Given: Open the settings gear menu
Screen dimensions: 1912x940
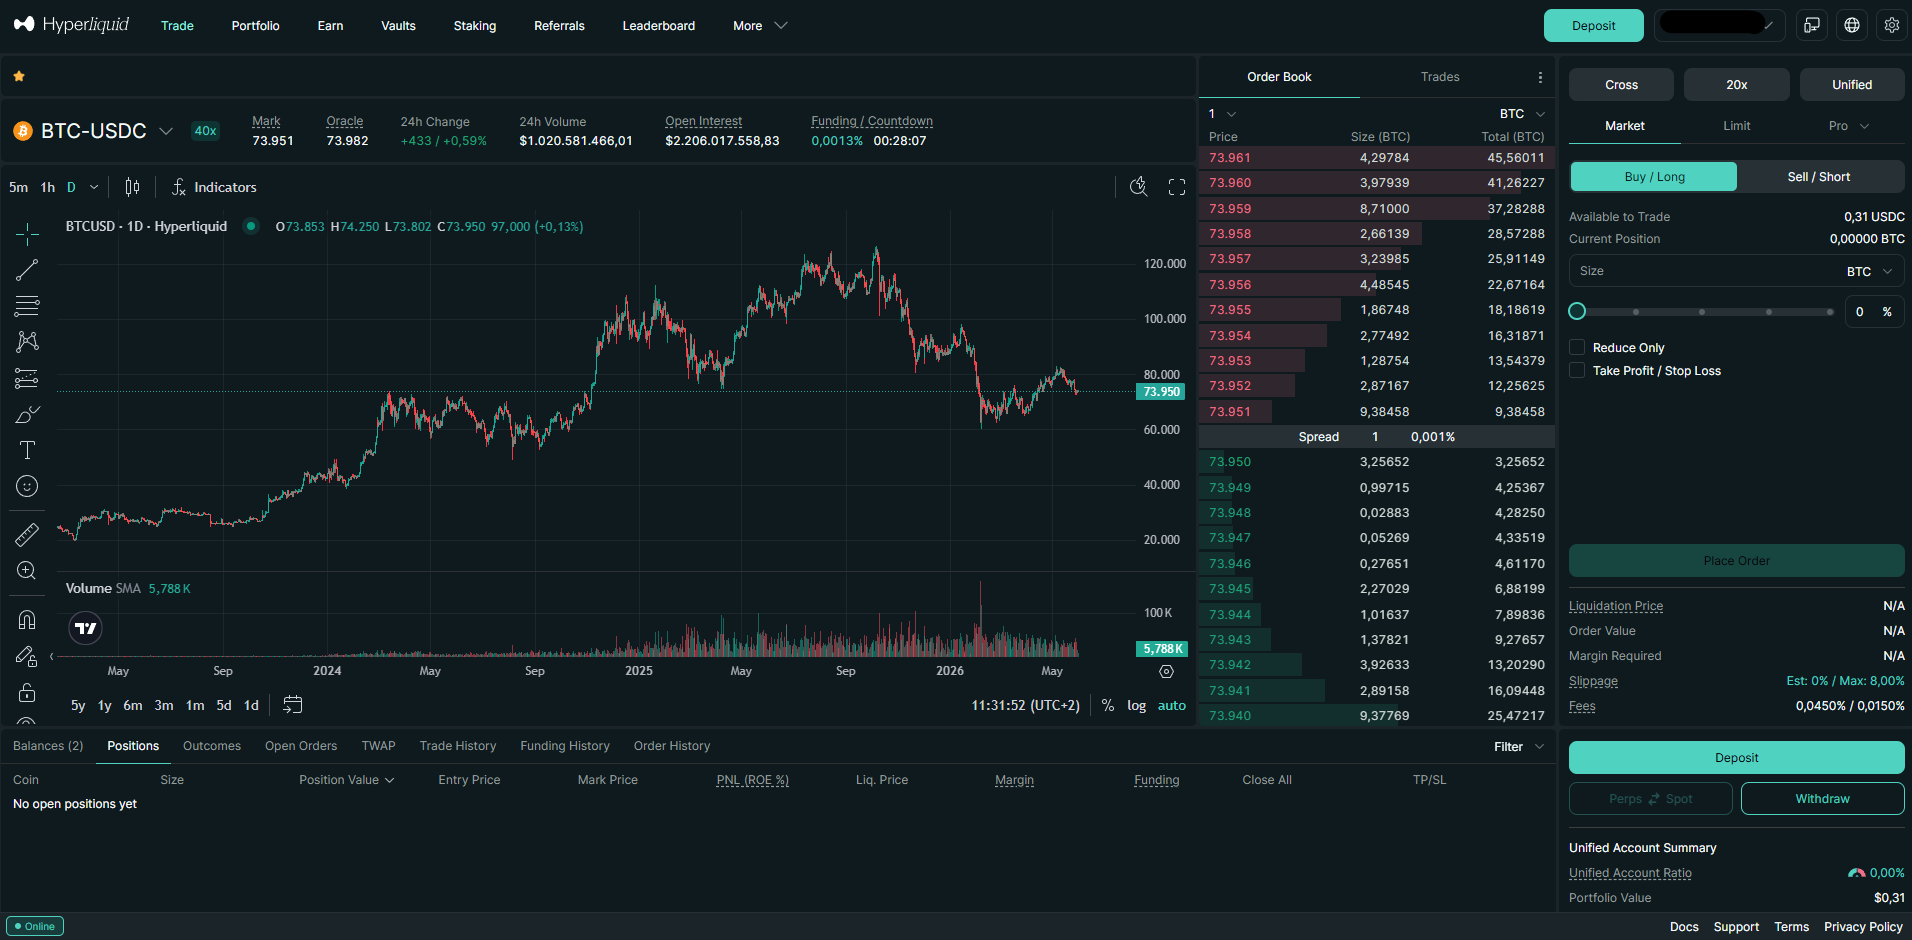Looking at the screenshot, I should 1892,25.
